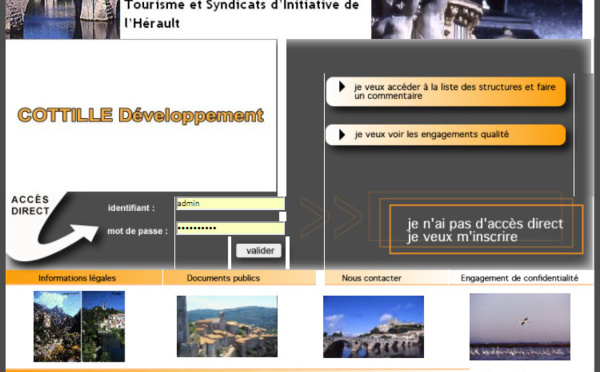Open Engagement de confidentialité tab
Viewport: 600px width, 372px height.
(520, 278)
